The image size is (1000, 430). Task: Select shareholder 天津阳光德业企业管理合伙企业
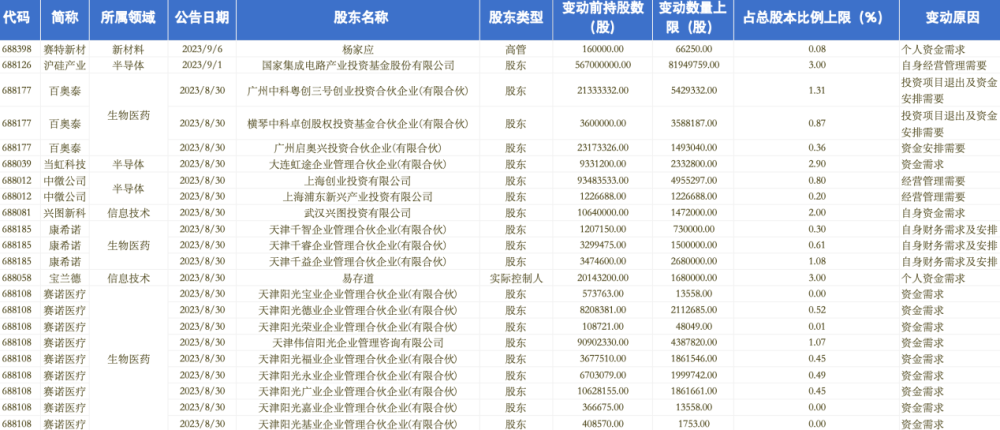pyautogui.click(x=358, y=310)
